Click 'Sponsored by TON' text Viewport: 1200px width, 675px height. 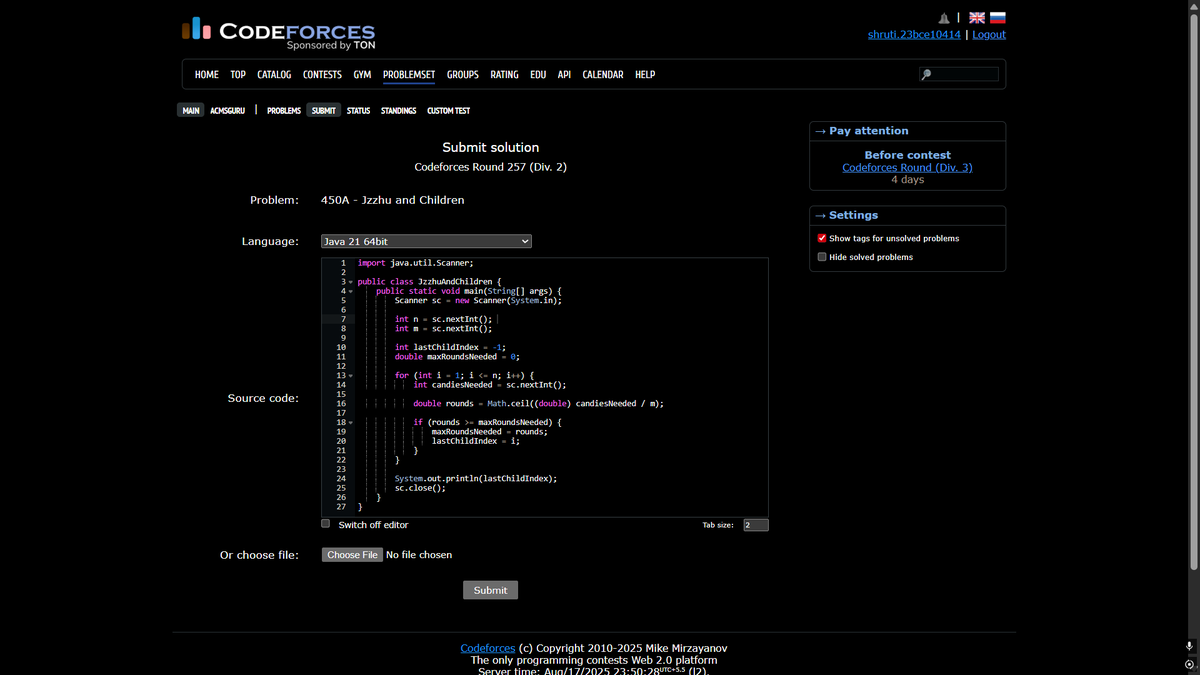[x=331, y=45]
